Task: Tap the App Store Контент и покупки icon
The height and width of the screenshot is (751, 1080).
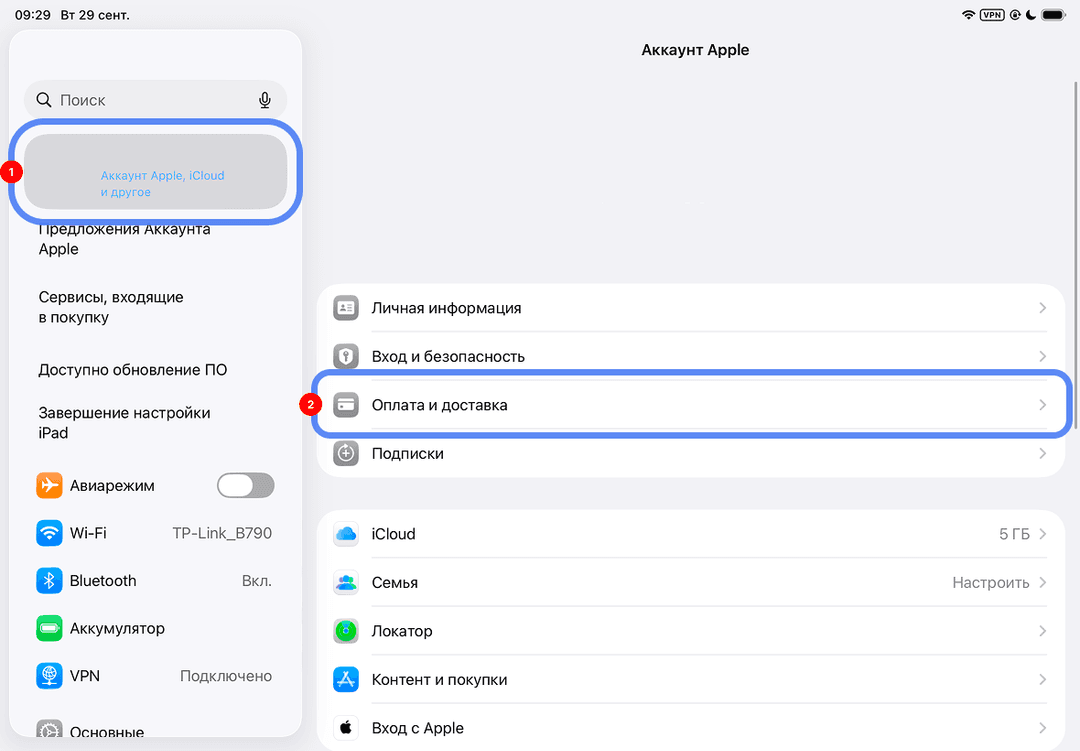Action: coord(346,679)
